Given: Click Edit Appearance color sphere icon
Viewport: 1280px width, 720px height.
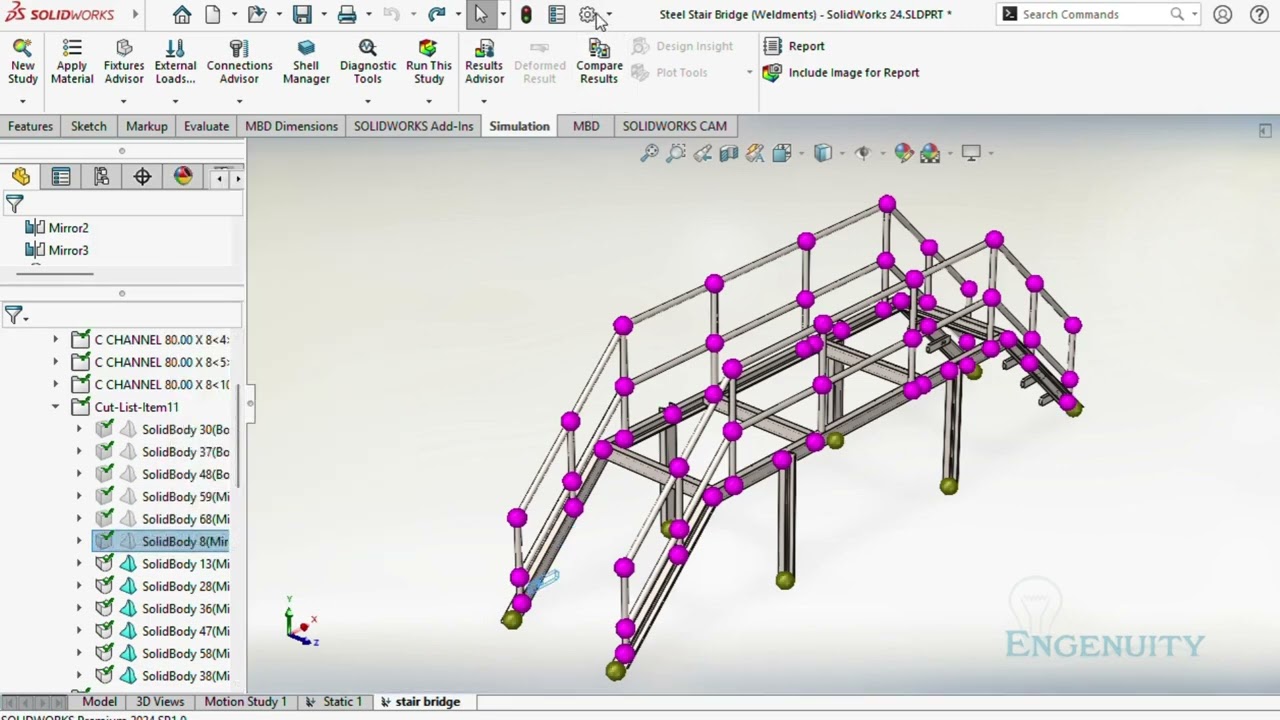Looking at the screenshot, I should click(904, 153).
